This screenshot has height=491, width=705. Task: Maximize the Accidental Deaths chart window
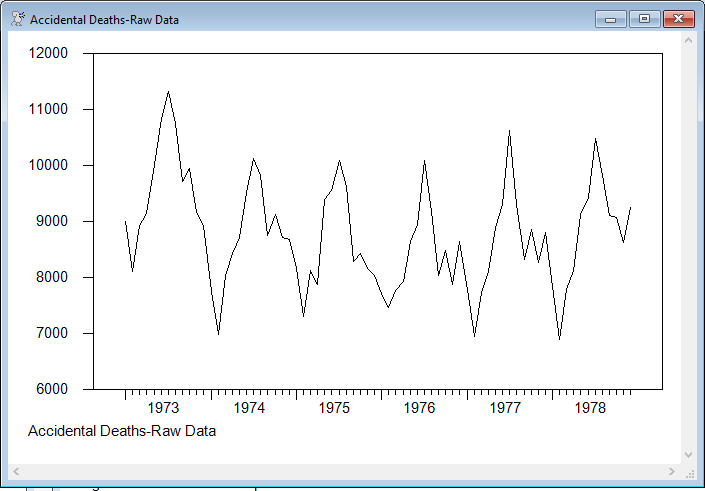tap(644, 19)
